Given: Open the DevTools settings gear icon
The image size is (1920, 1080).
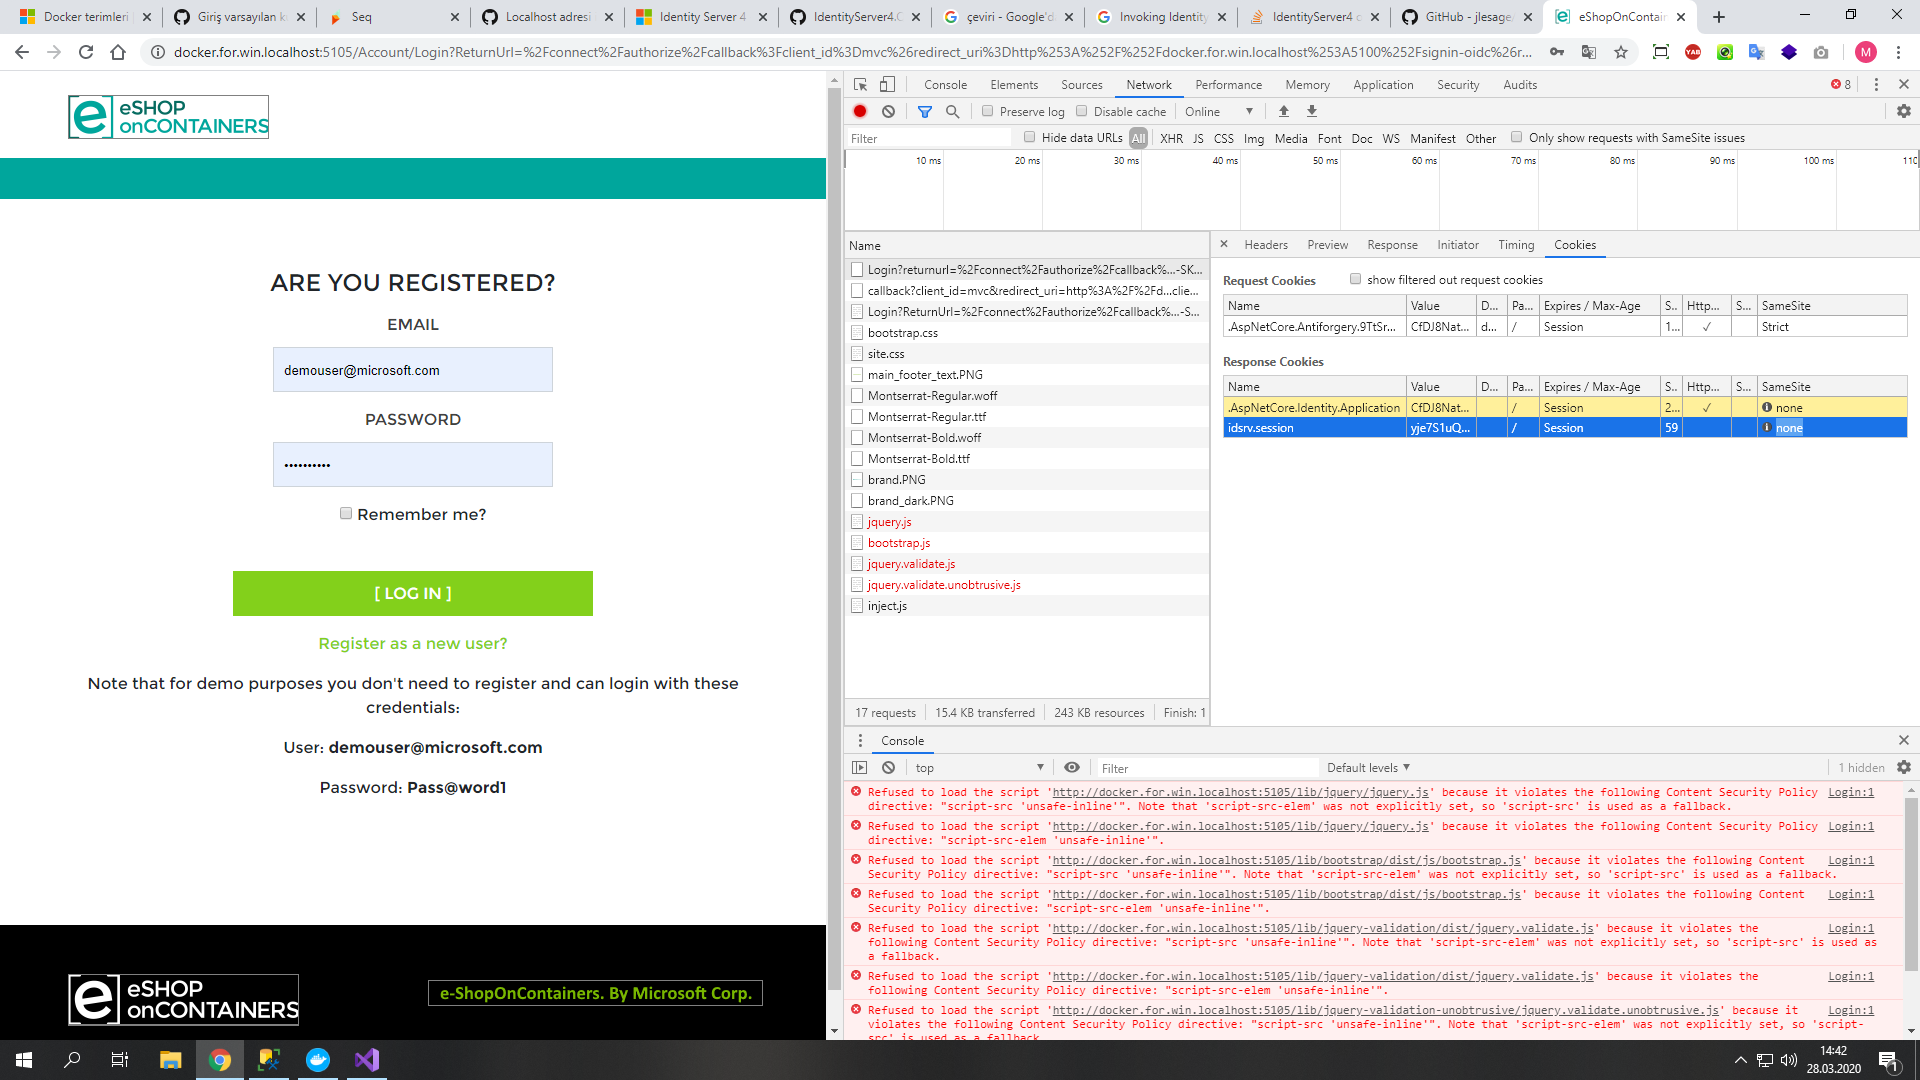Looking at the screenshot, I should pyautogui.click(x=1904, y=111).
